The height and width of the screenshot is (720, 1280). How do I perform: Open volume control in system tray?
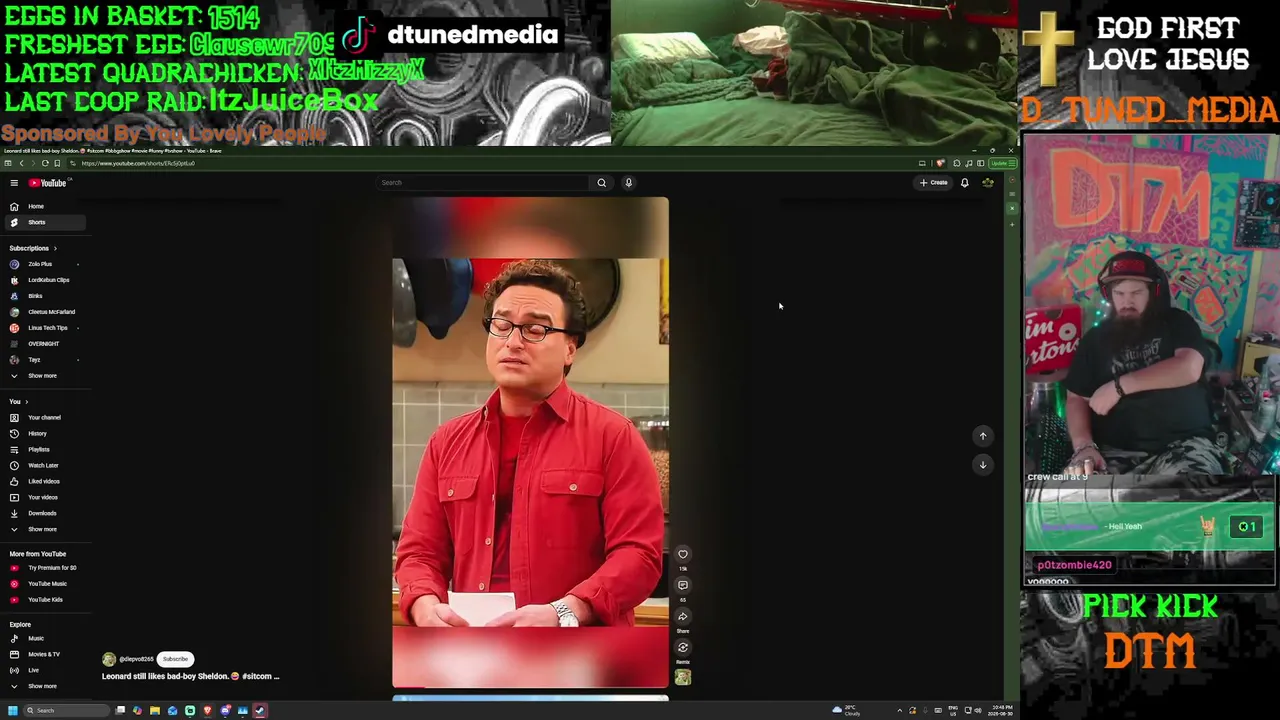[x=978, y=711]
